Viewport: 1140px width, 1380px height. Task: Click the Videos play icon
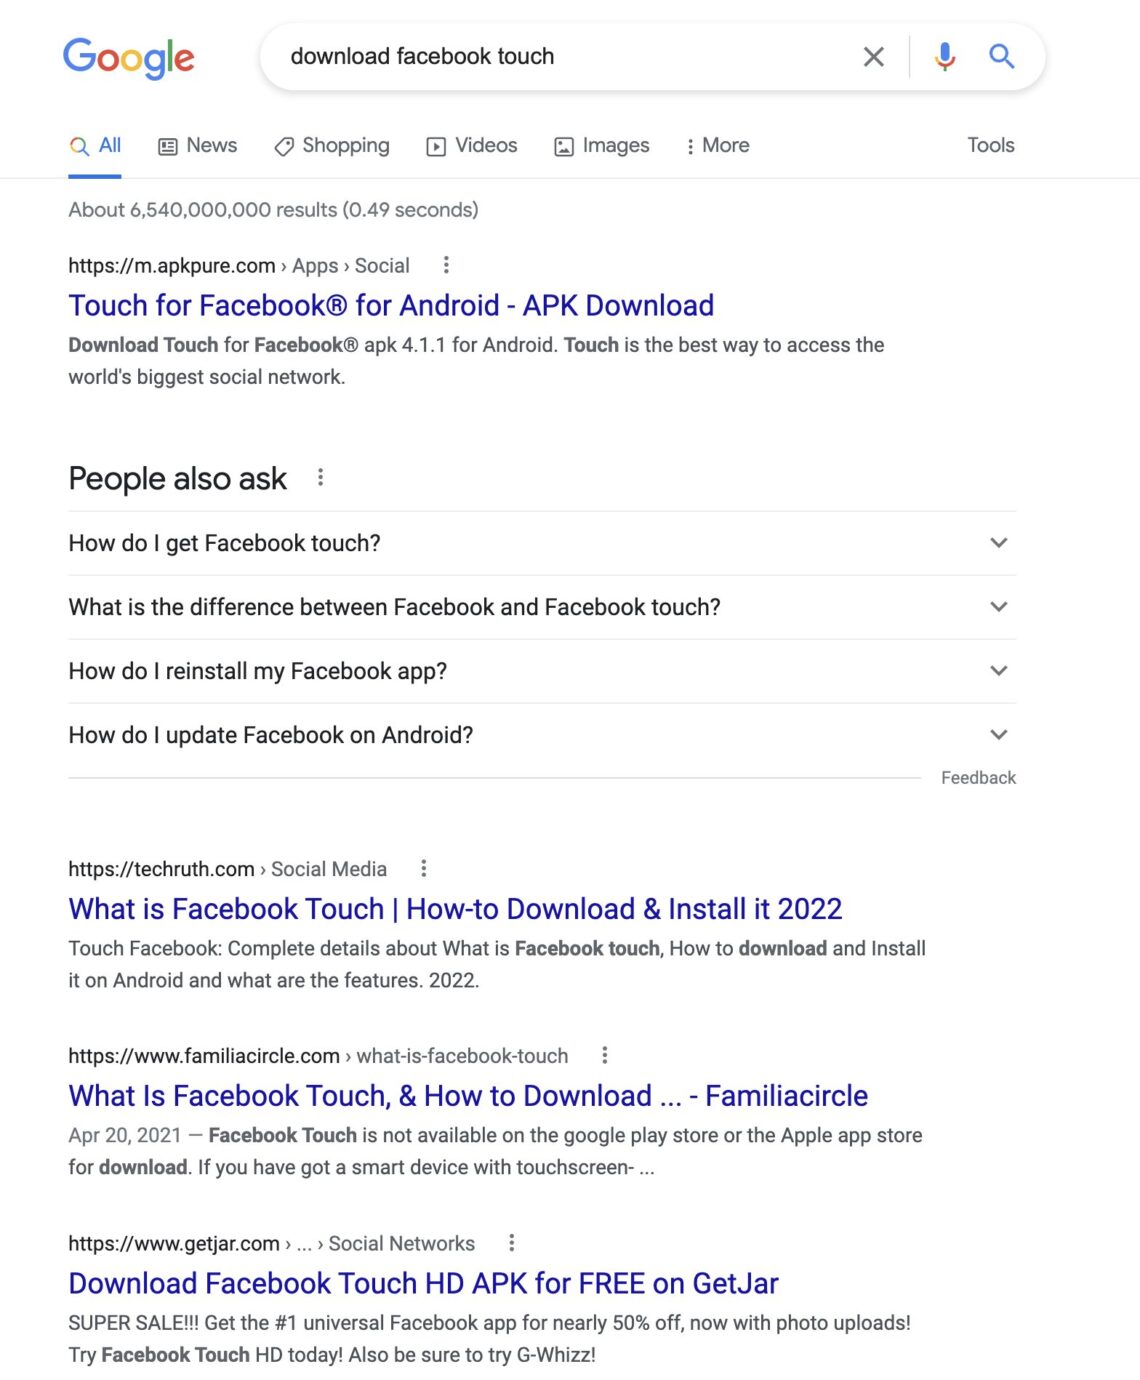[x=437, y=146]
